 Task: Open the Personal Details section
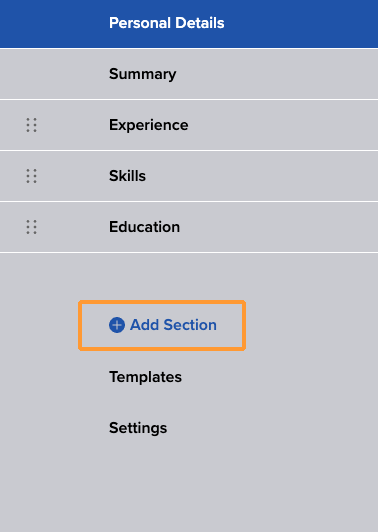click(x=189, y=23)
